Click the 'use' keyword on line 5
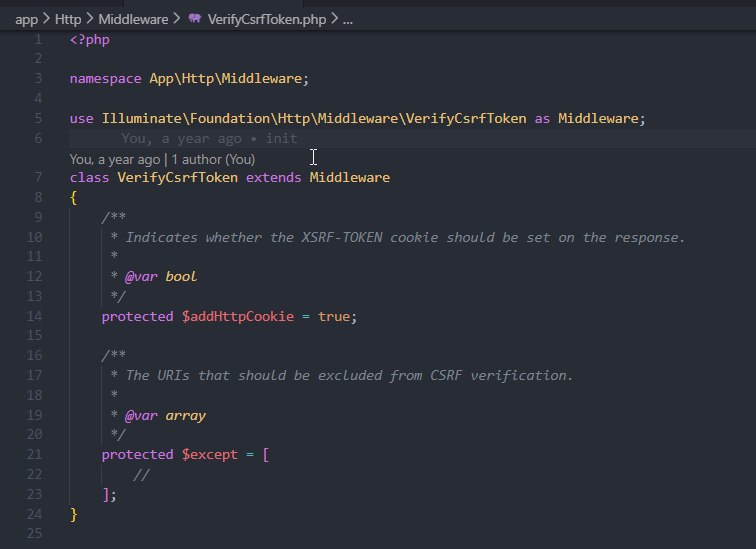 coord(81,119)
